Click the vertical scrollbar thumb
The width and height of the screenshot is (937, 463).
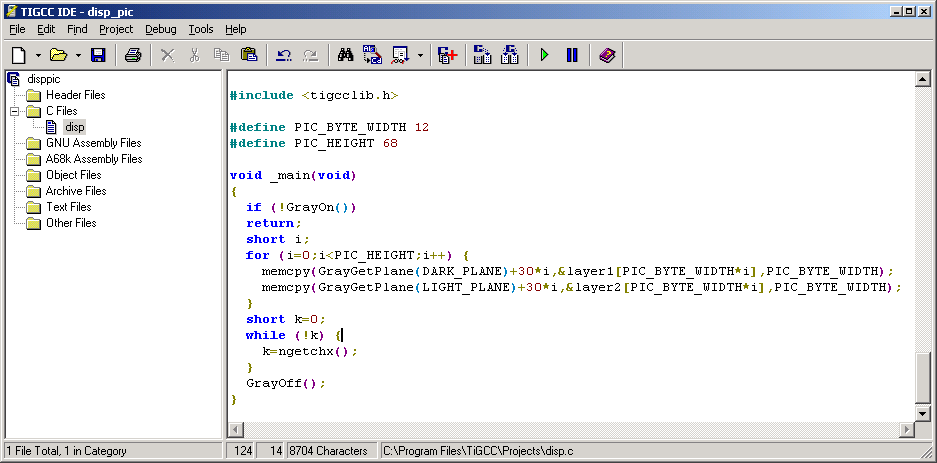click(923, 379)
